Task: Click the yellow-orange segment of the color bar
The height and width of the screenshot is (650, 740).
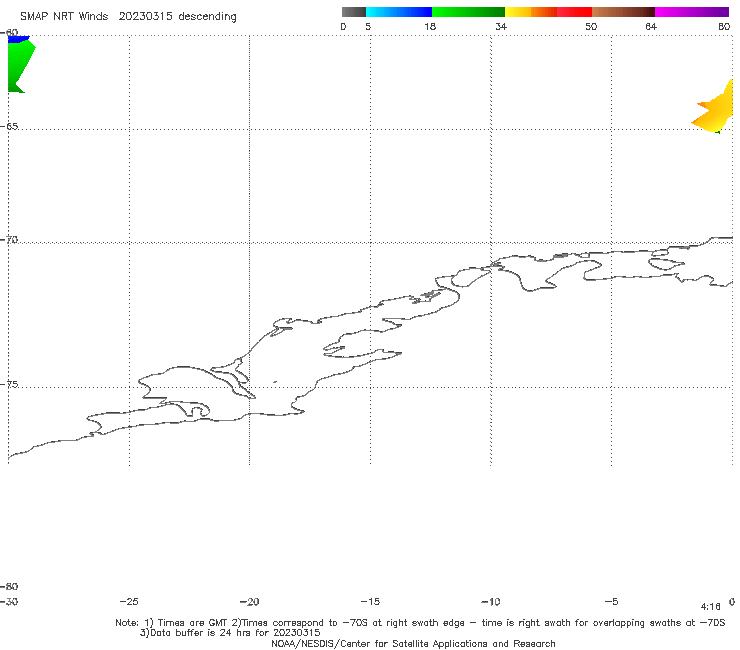Action: pyautogui.click(x=530, y=12)
